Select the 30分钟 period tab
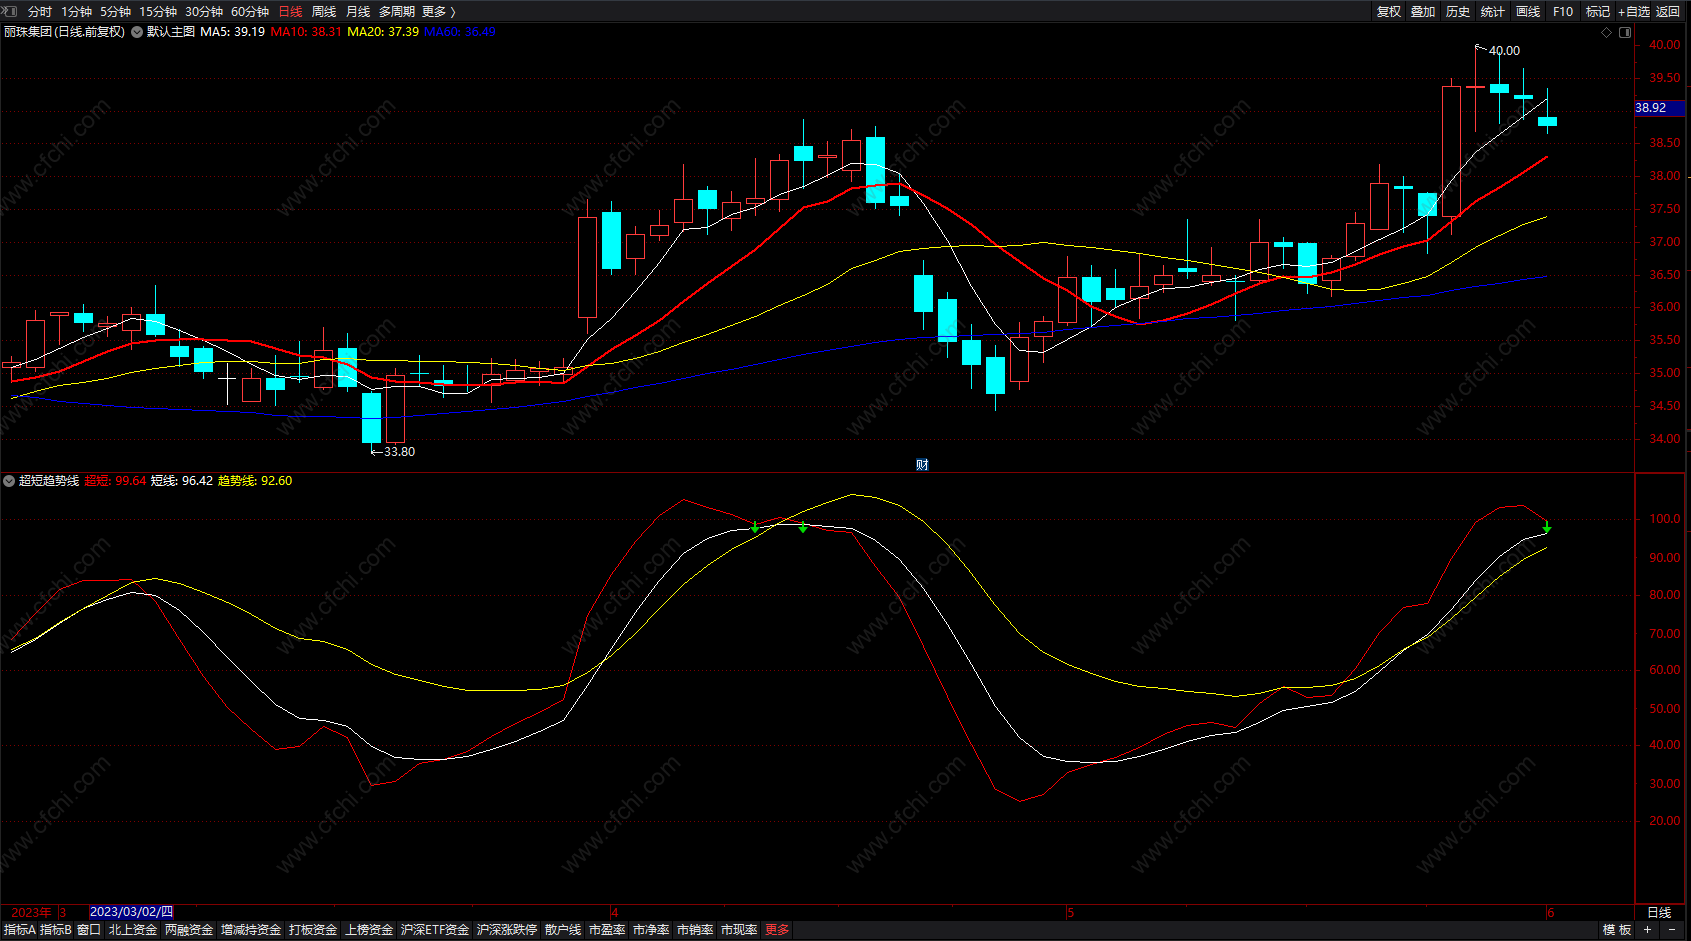Image resolution: width=1691 pixels, height=941 pixels. click(204, 12)
